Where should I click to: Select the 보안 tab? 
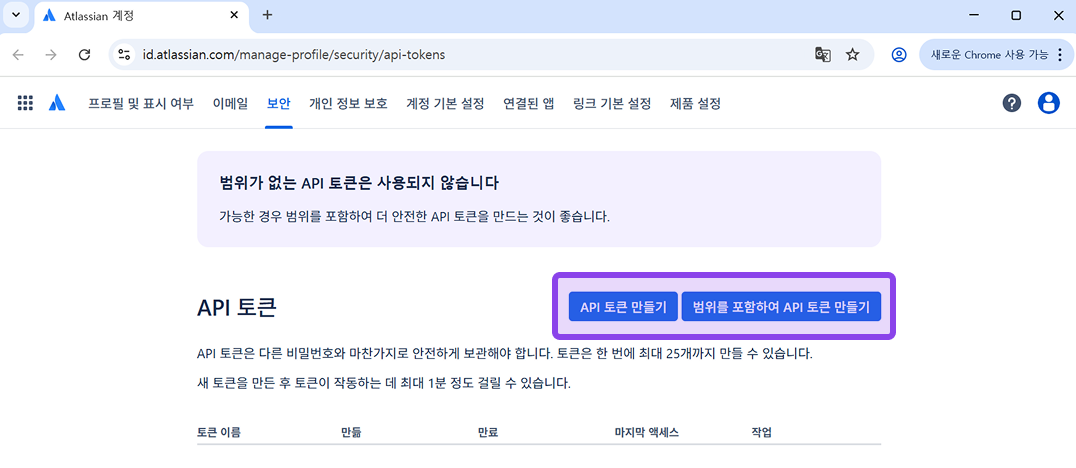(279, 104)
